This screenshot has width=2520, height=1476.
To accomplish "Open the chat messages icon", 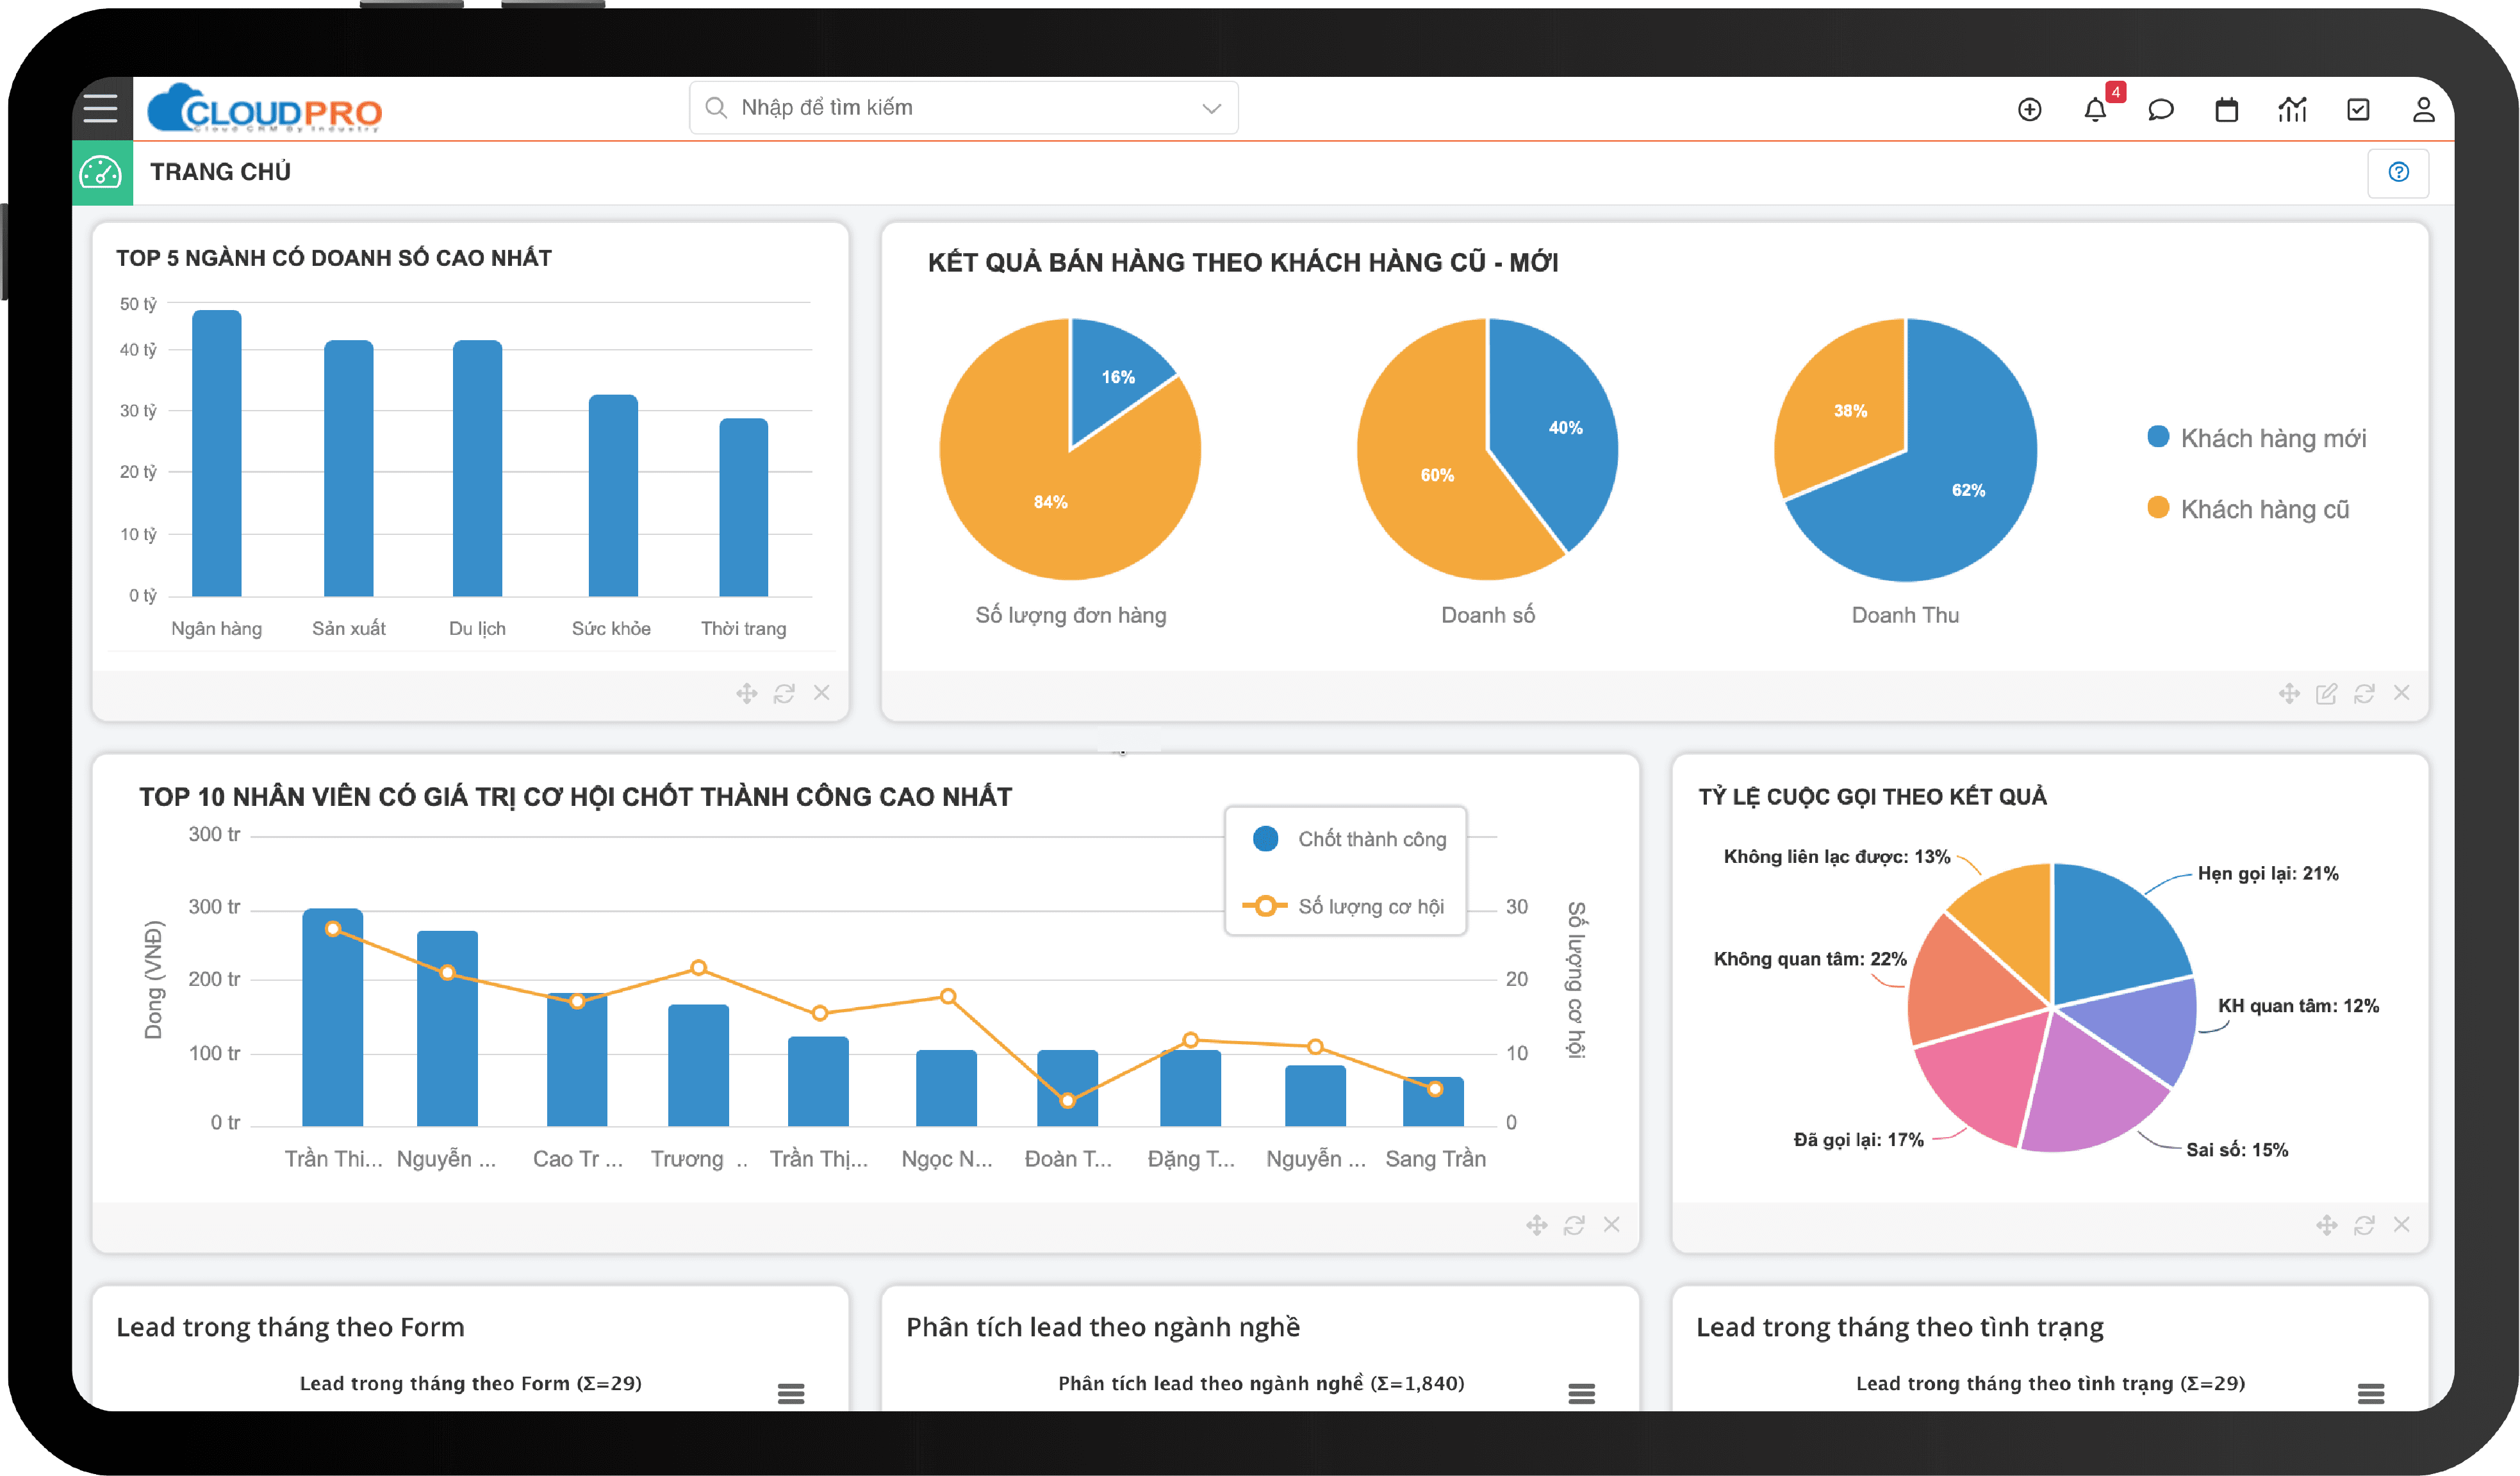I will pos(2160,109).
